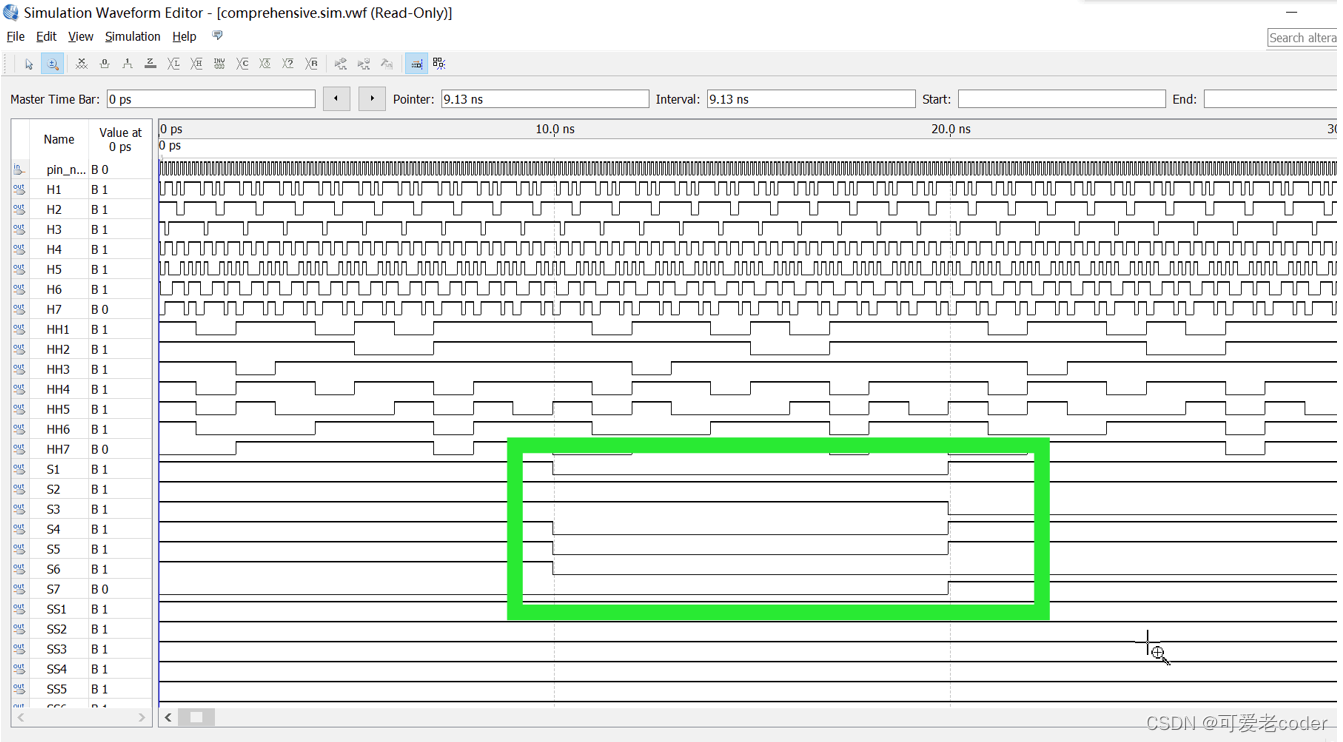
Task: Click the waveform horizontal scrollbar thumb
Action: [196, 717]
